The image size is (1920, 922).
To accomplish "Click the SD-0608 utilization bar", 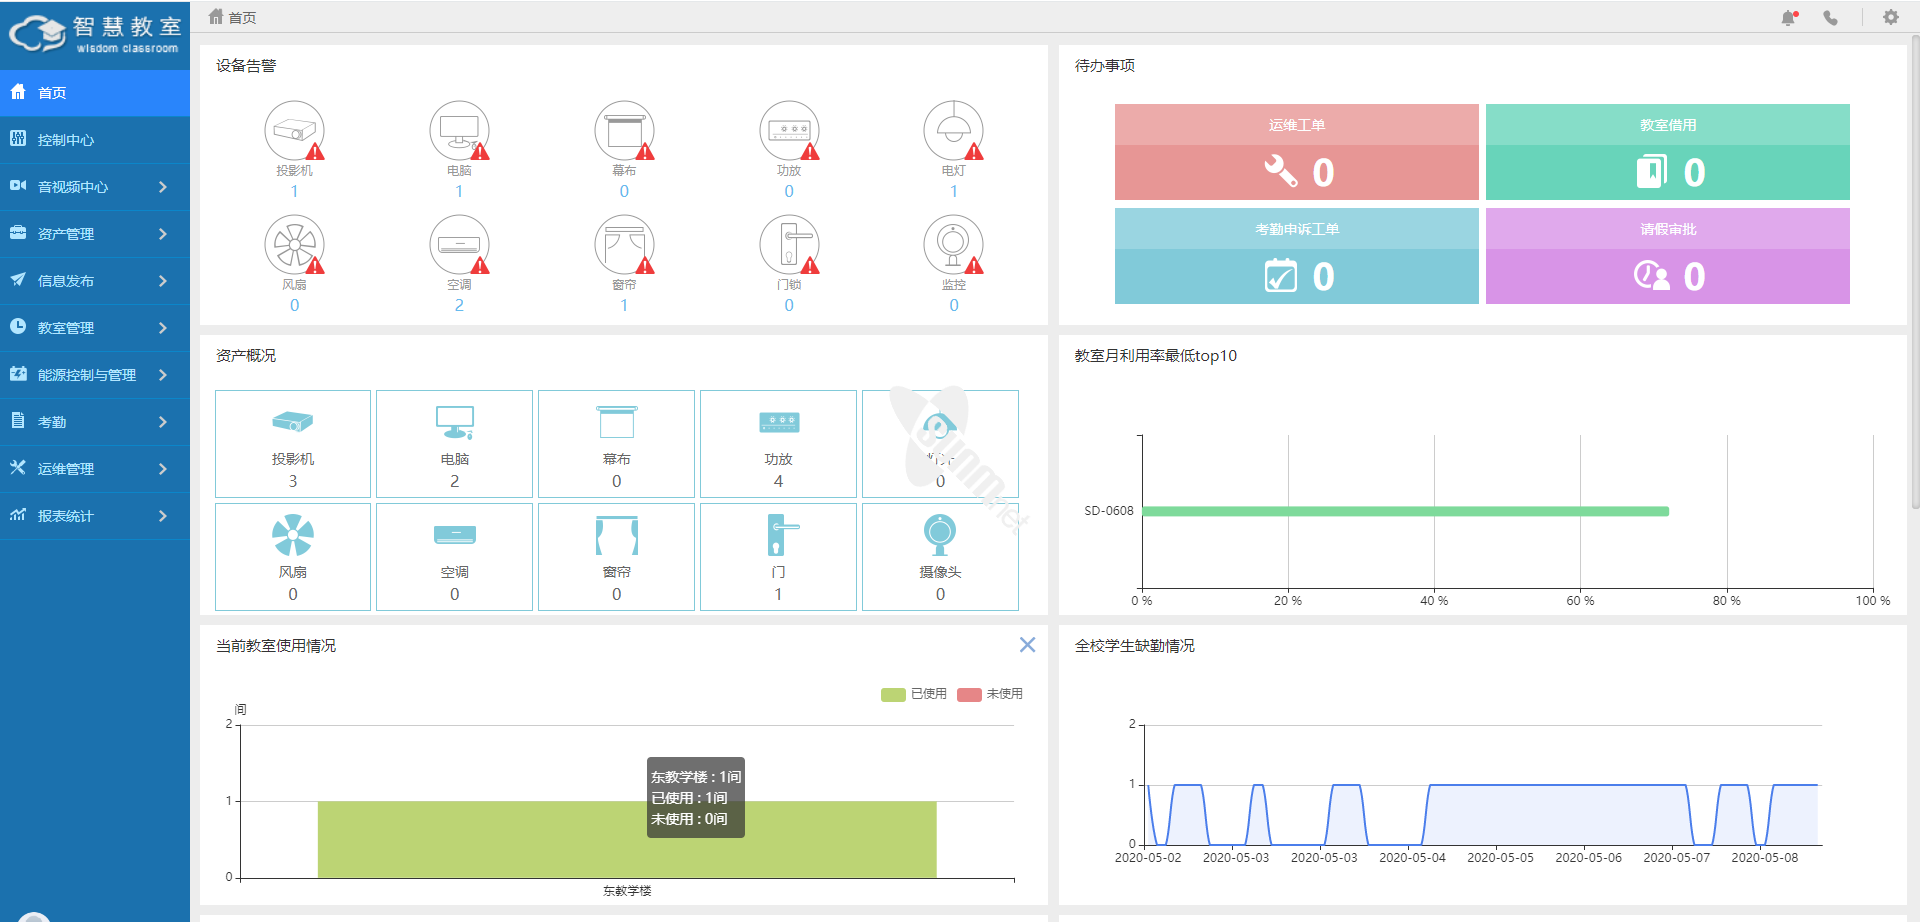I will tap(1405, 511).
